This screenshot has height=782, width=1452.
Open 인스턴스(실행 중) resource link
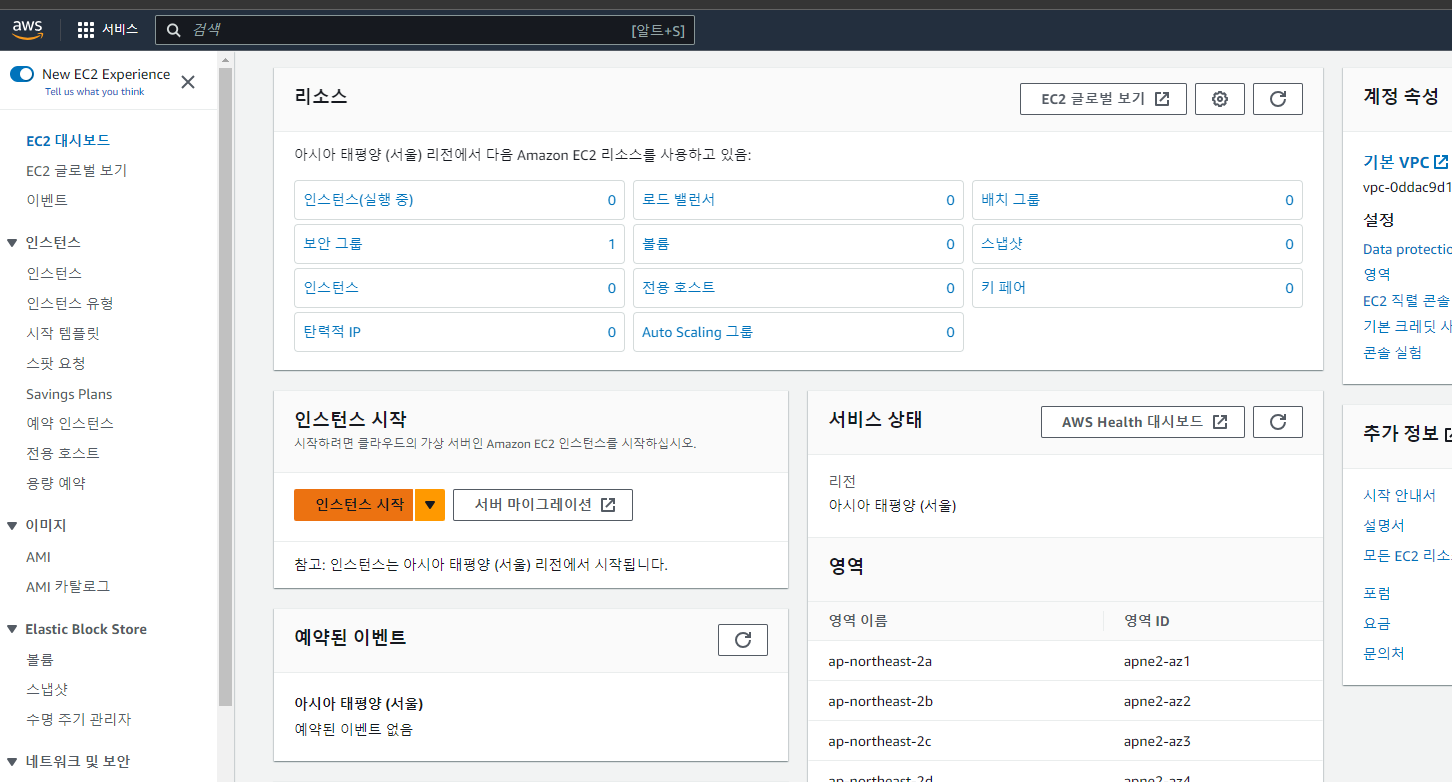pos(359,200)
